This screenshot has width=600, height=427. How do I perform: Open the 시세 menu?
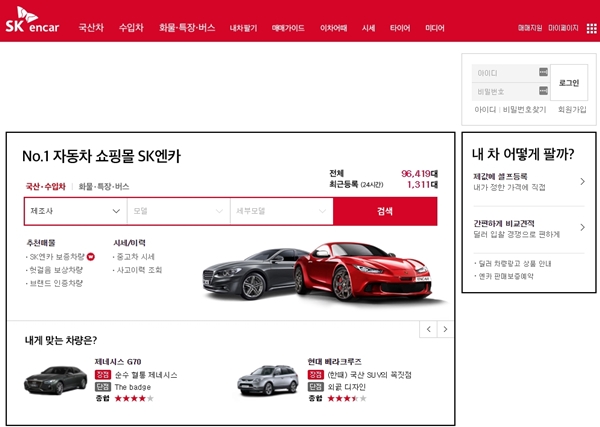pos(368,28)
